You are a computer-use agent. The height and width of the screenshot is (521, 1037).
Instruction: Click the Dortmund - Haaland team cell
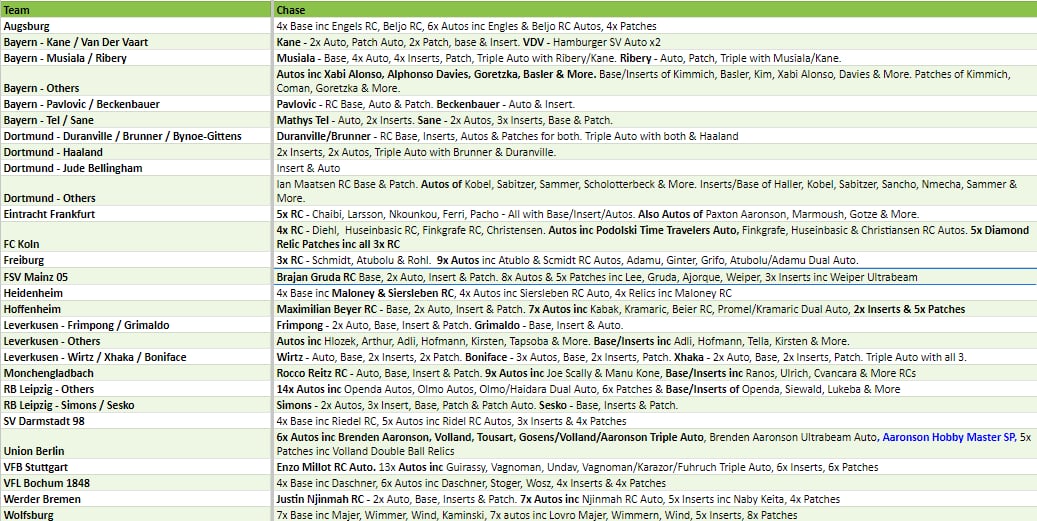(136, 152)
